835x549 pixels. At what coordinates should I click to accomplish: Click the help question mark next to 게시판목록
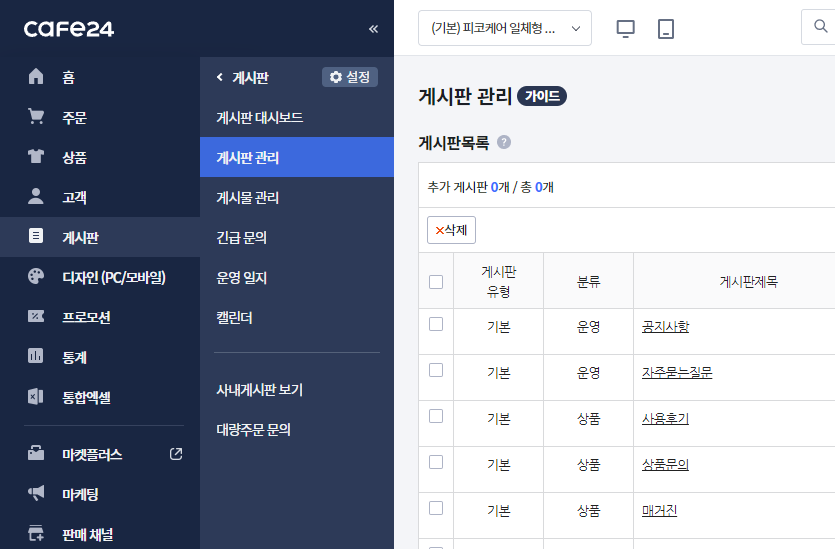(x=504, y=142)
